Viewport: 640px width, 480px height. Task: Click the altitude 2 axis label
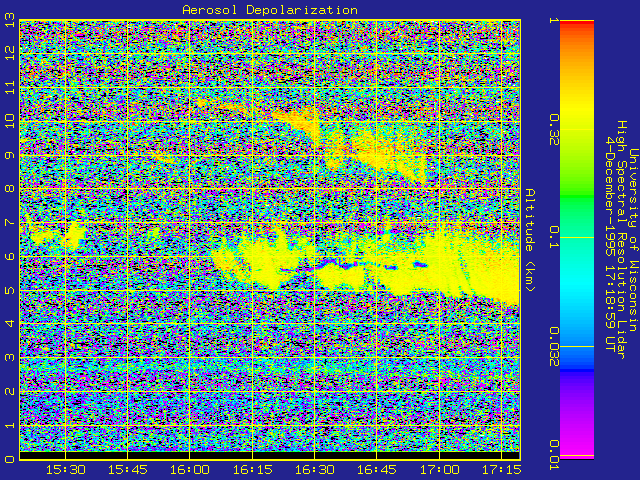click(10, 391)
